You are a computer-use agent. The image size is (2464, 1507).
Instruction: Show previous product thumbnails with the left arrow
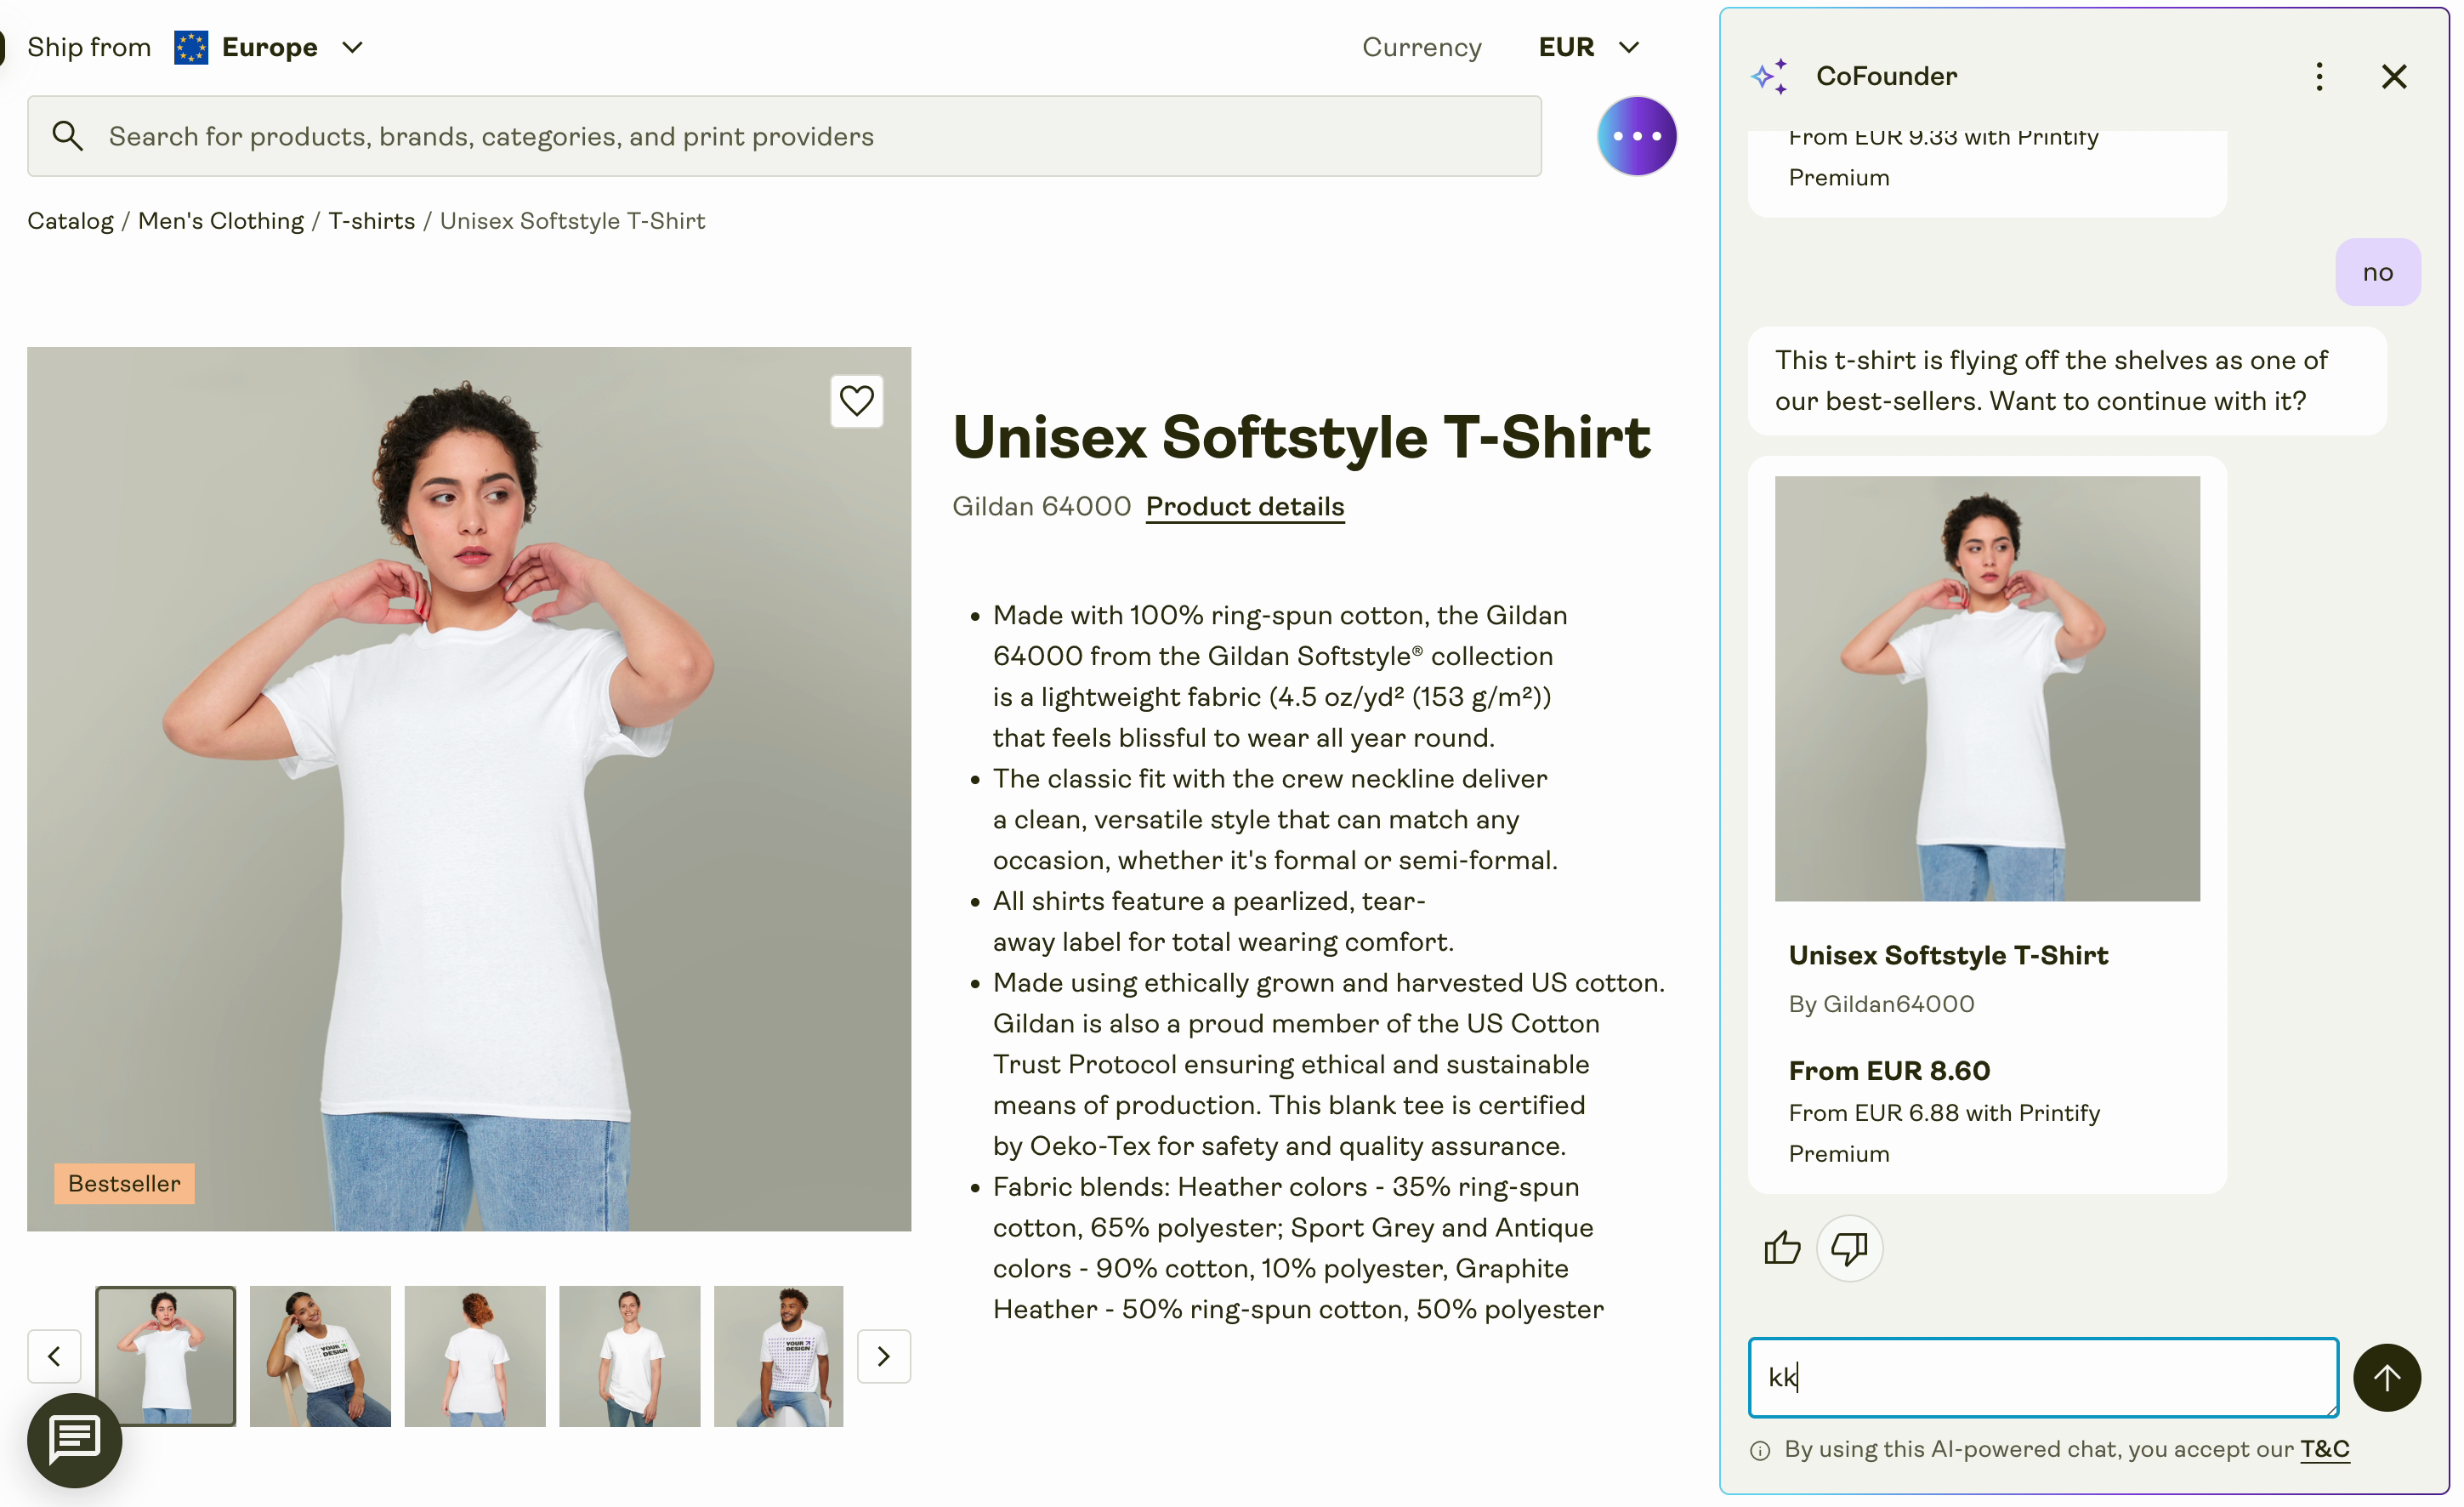[54, 1356]
